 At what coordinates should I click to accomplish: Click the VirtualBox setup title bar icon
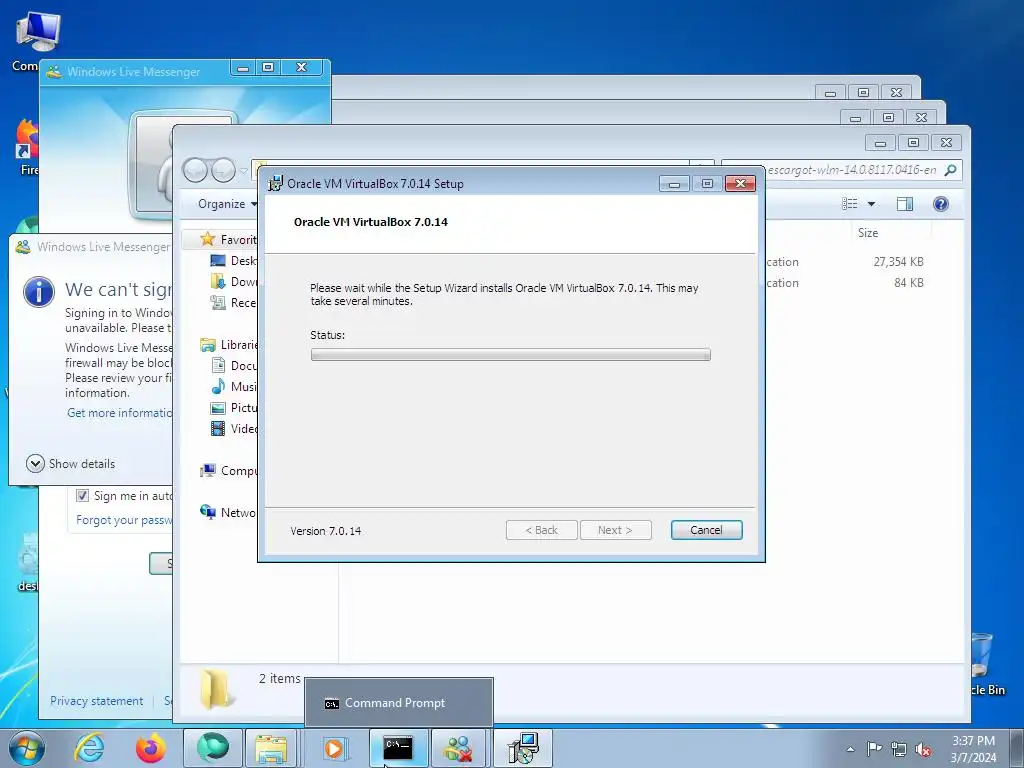pos(276,183)
